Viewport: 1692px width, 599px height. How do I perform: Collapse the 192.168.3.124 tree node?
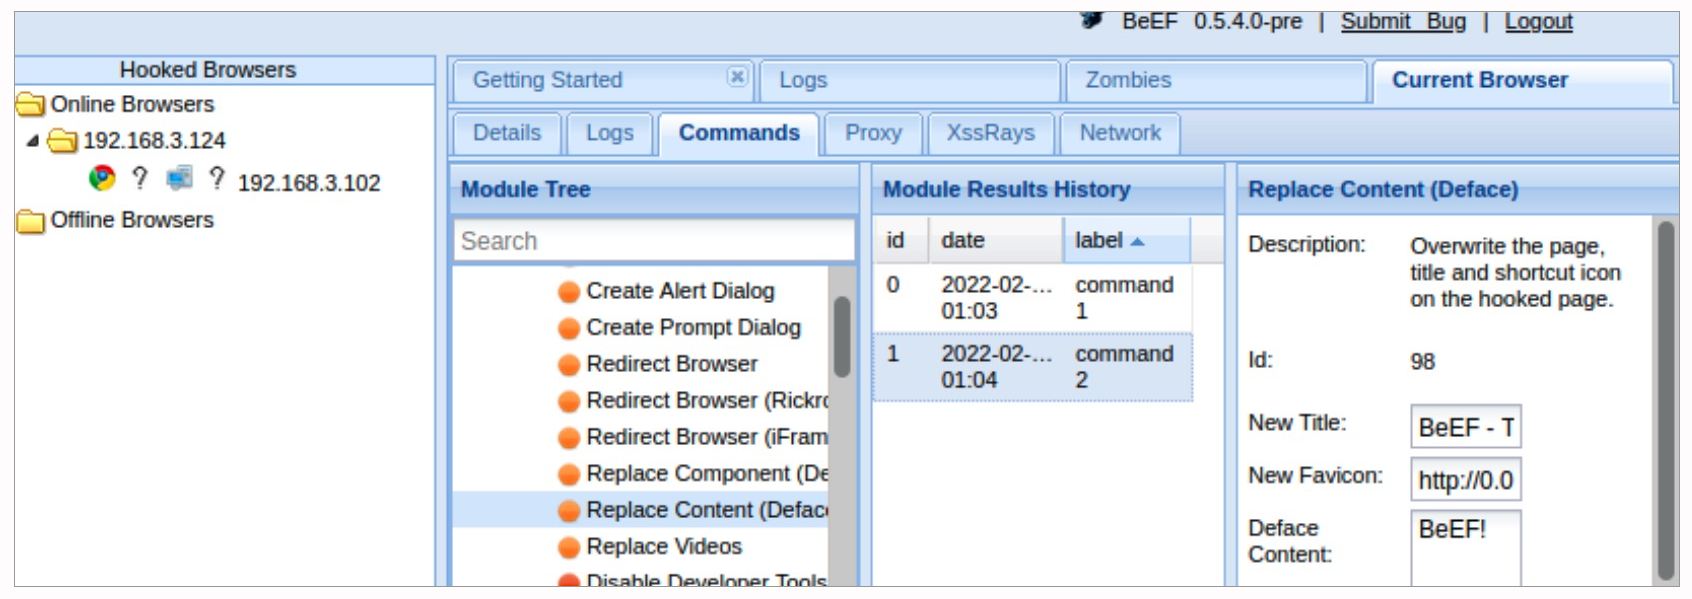[x=33, y=141]
